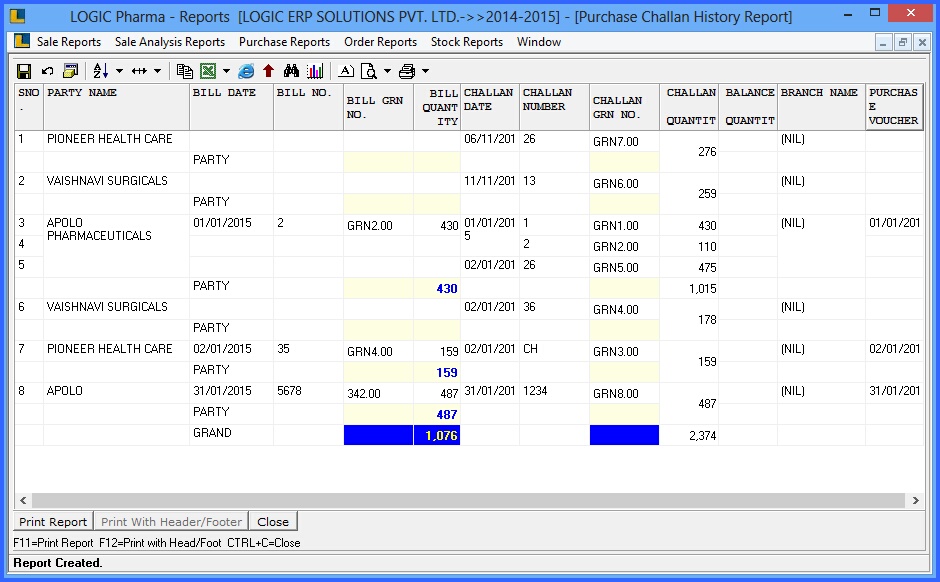Click the horizontal scrollbar thumb
This screenshot has width=940, height=582.
click(468, 500)
